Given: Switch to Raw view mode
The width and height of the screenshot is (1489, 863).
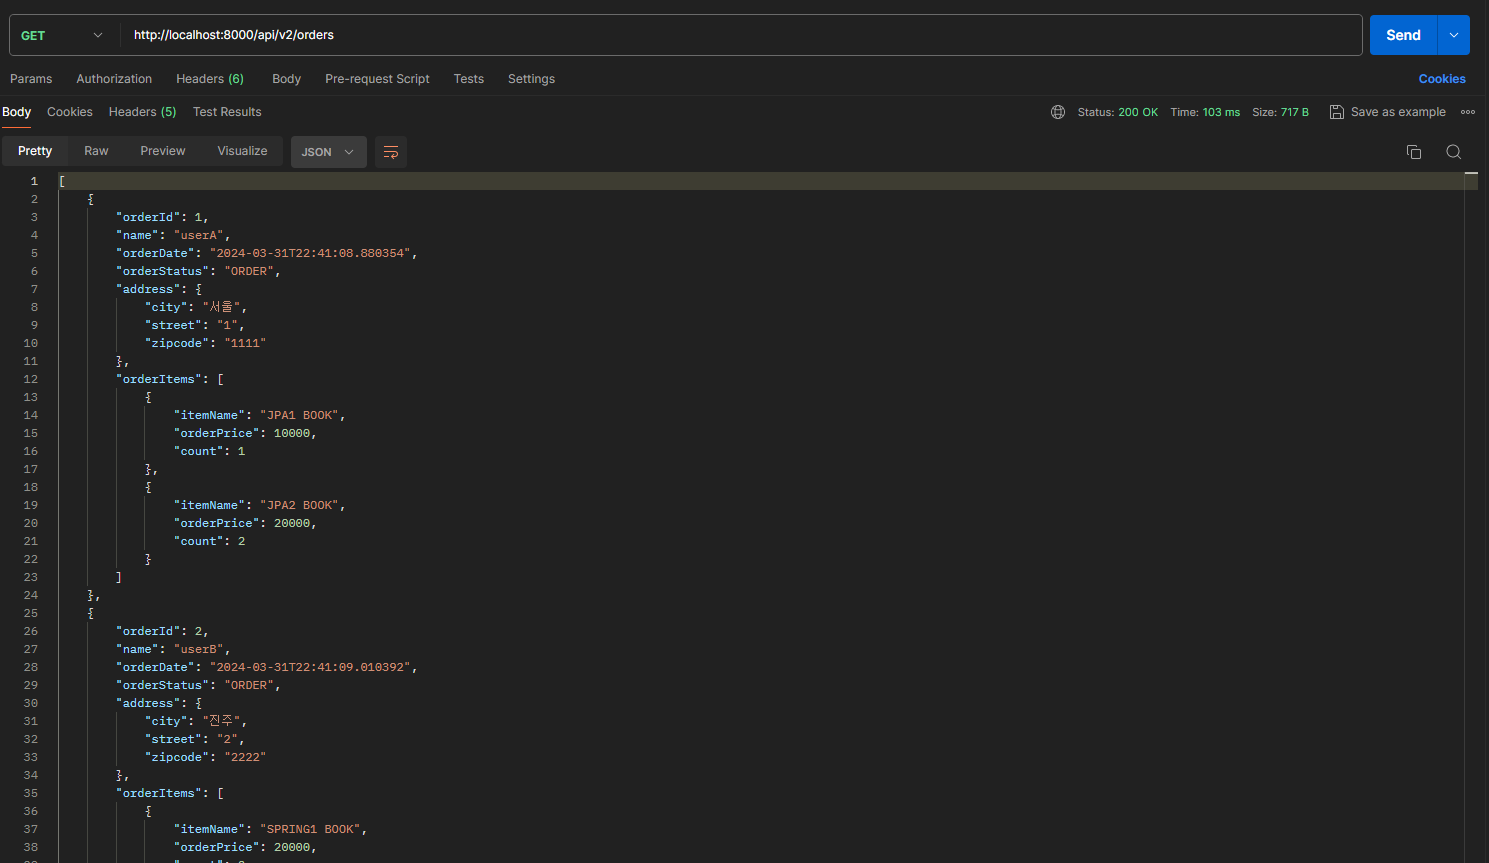Looking at the screenshot, I should (96, 151).
